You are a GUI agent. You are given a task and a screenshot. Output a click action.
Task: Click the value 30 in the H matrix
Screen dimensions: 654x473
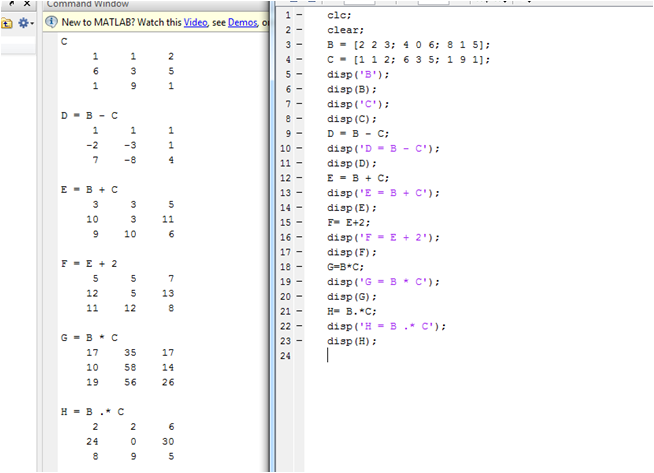168,442
